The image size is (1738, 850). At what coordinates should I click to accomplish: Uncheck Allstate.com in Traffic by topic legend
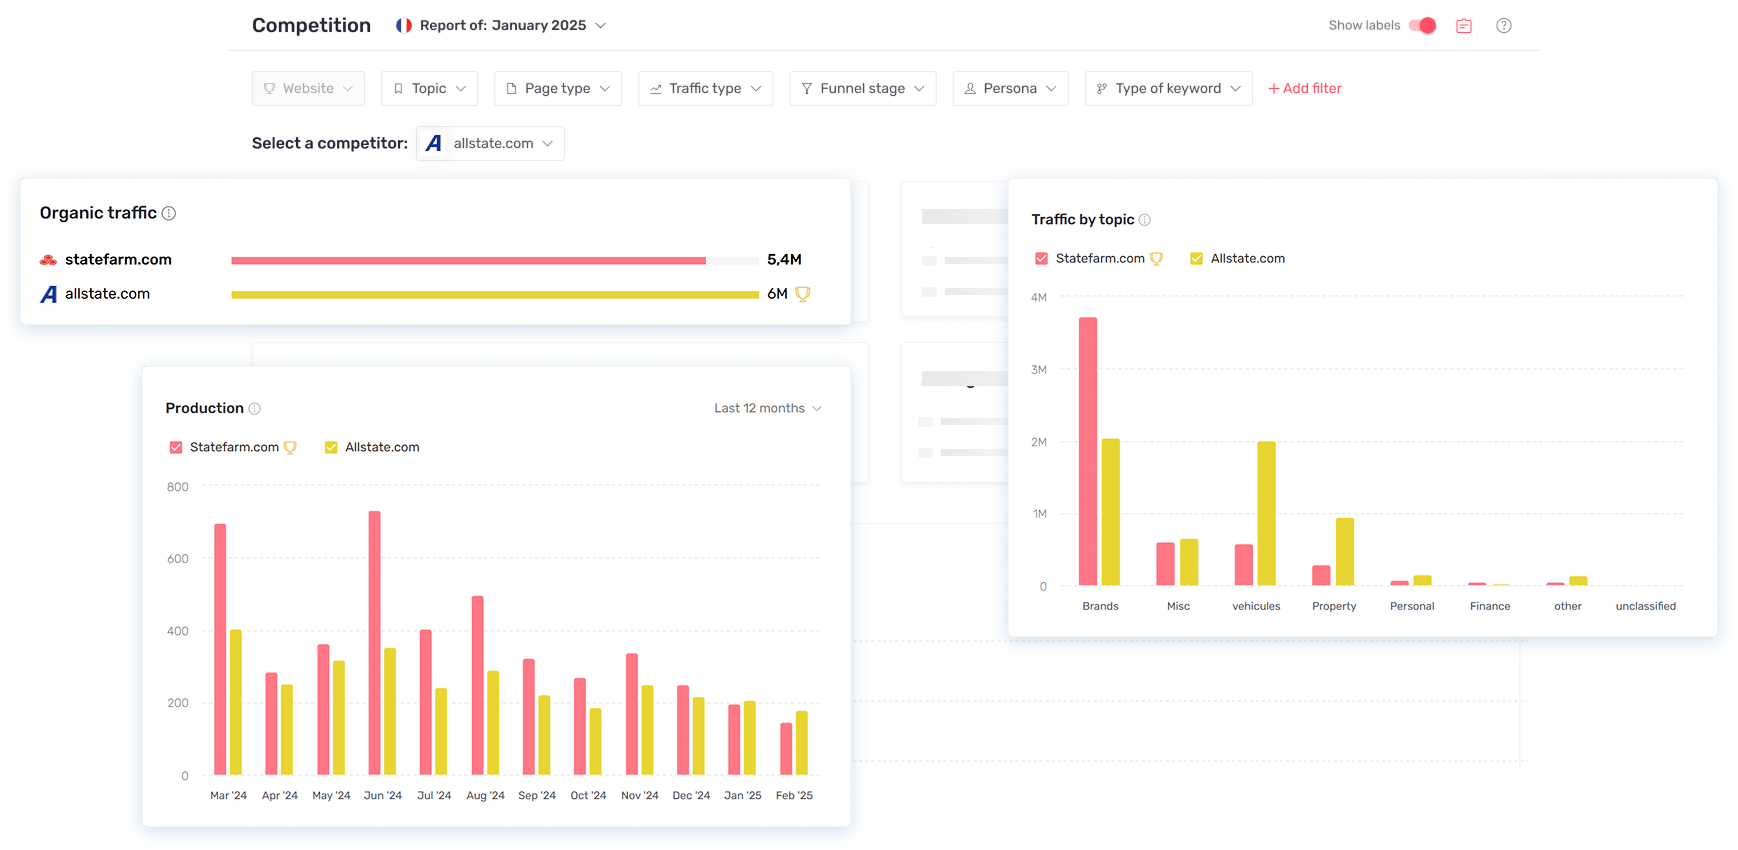[1197, 259]
